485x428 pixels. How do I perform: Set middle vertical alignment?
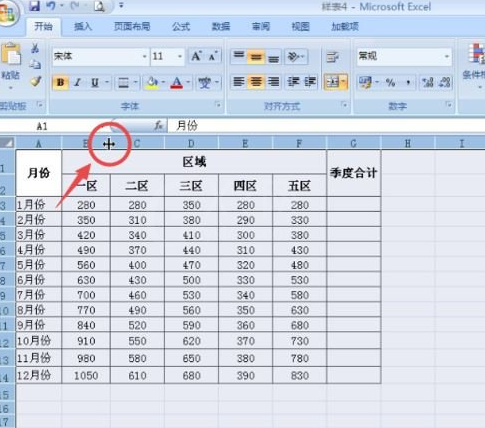coord(256,56)
